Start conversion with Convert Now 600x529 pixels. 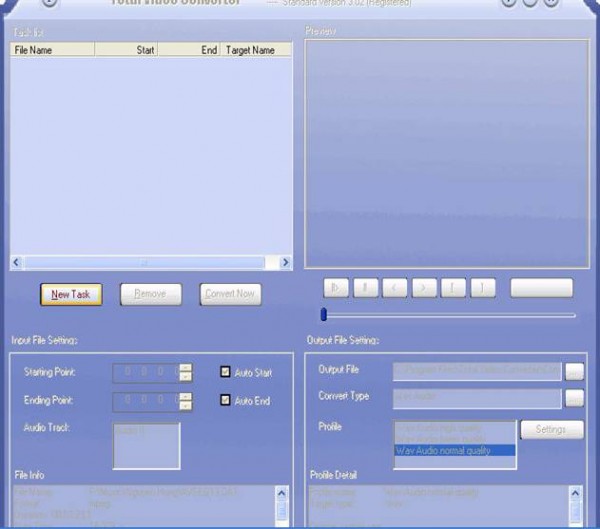[230, 294]
